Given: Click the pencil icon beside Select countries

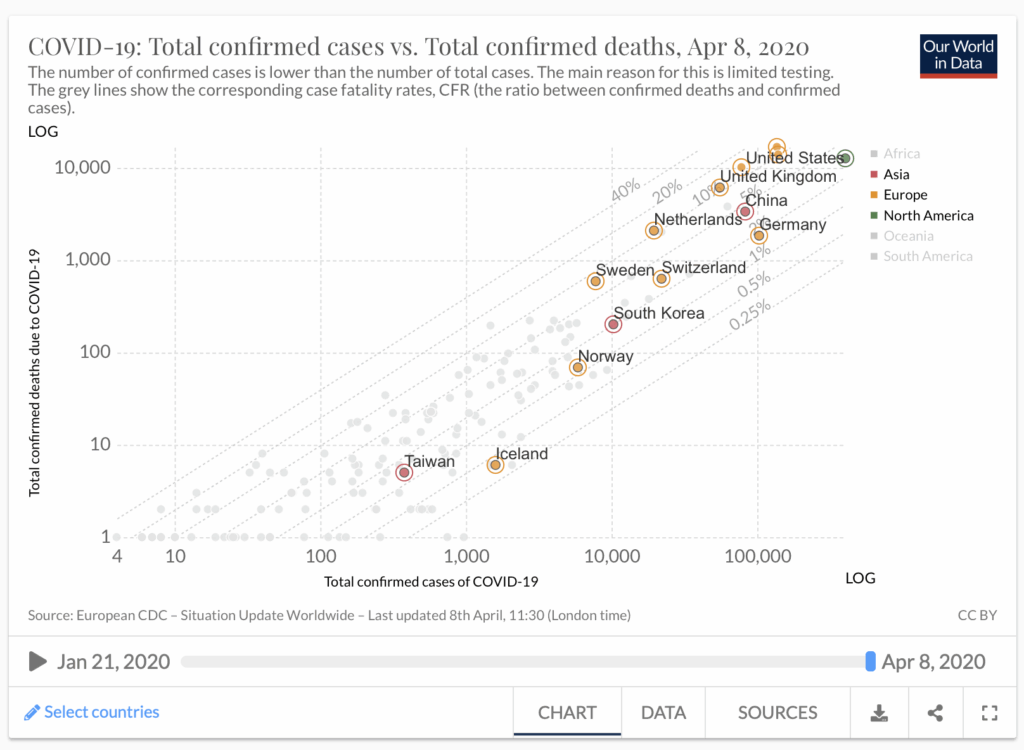Looking at the screenshot, I should 32,712.
